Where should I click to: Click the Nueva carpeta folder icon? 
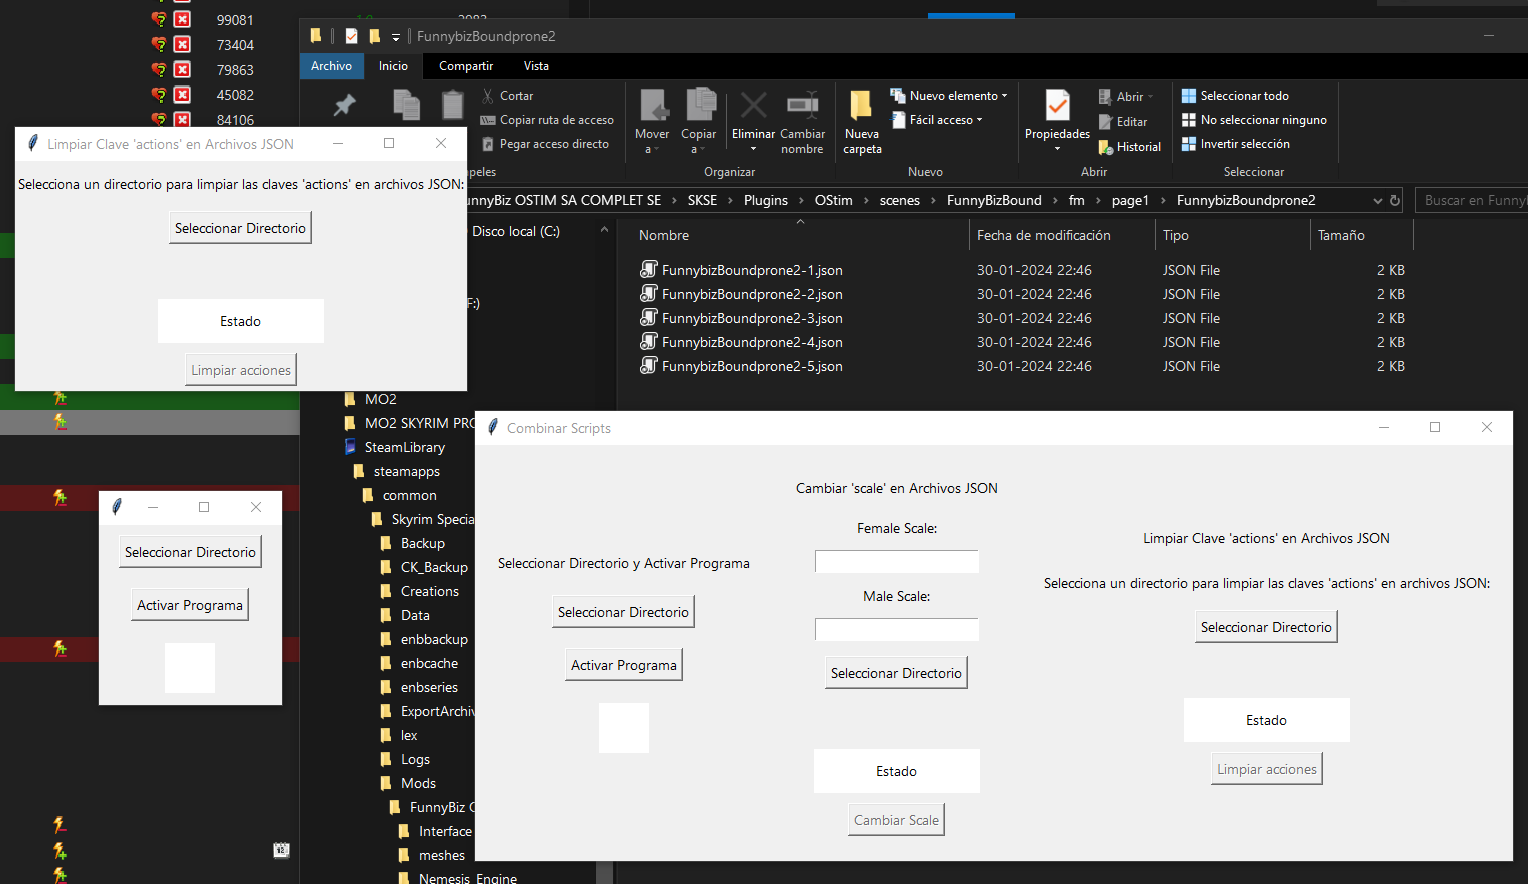point(860,105)
